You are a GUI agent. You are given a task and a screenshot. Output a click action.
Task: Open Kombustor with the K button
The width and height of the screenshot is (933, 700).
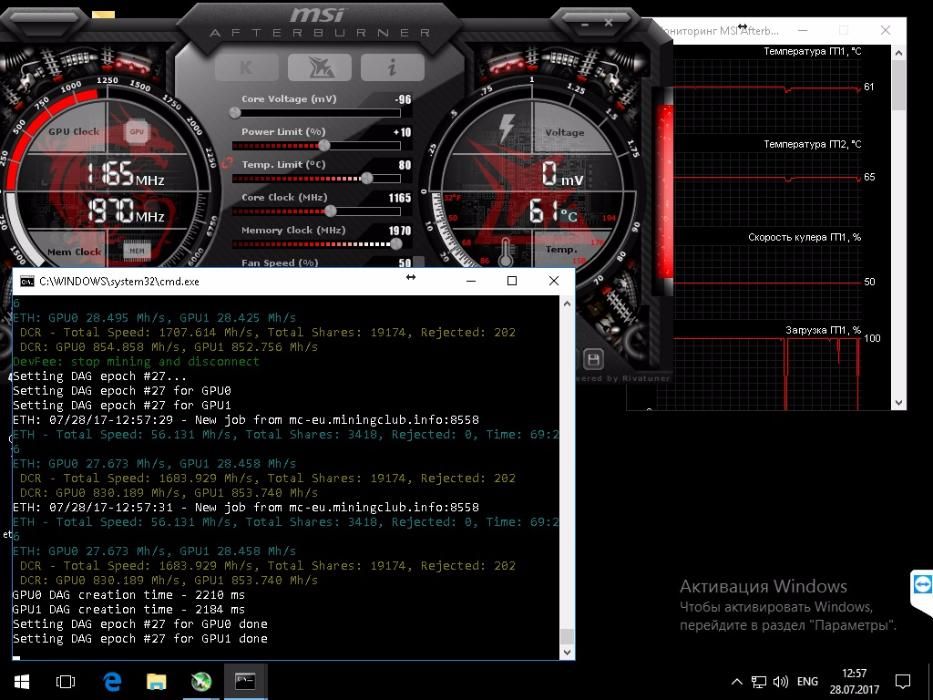pos(246,67)
